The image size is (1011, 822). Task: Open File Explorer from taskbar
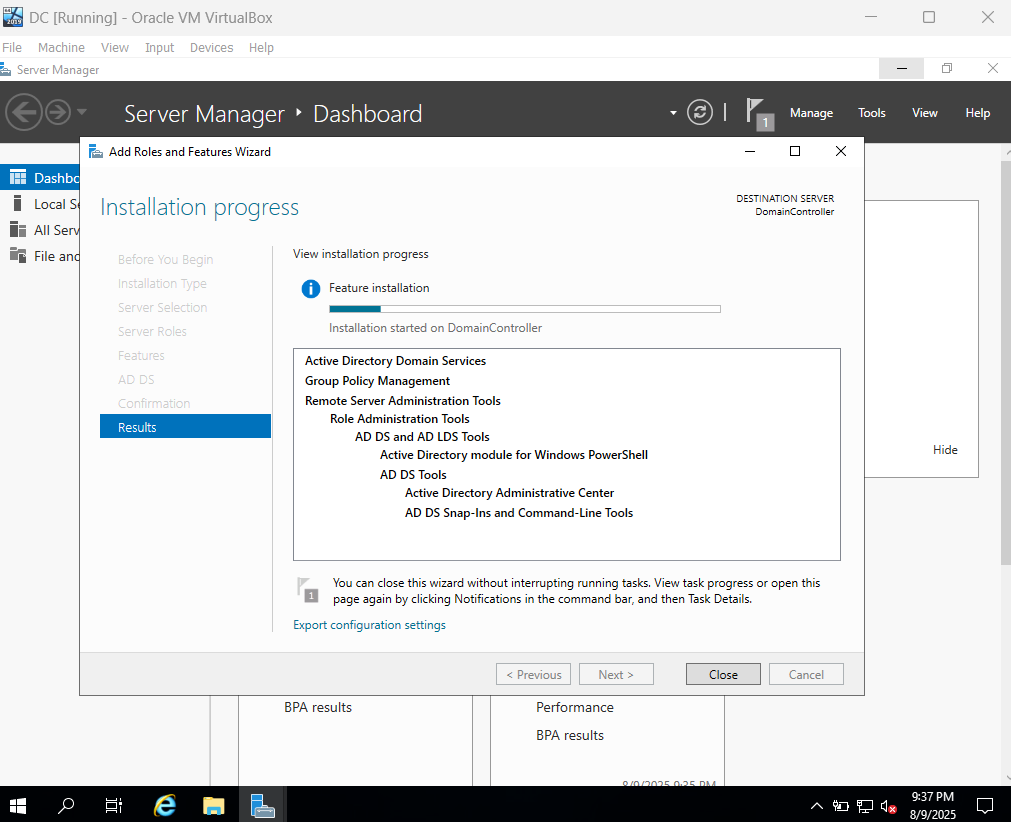point(213,805)
